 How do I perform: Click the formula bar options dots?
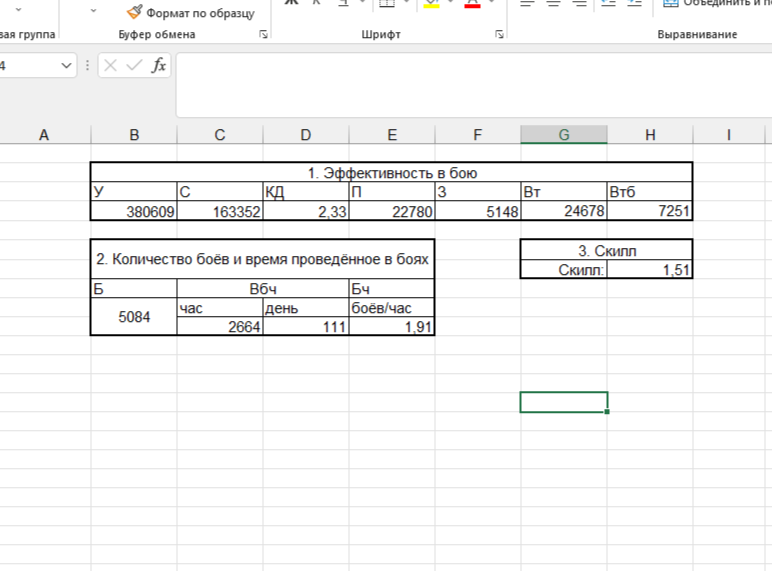[x=88, y=66]
